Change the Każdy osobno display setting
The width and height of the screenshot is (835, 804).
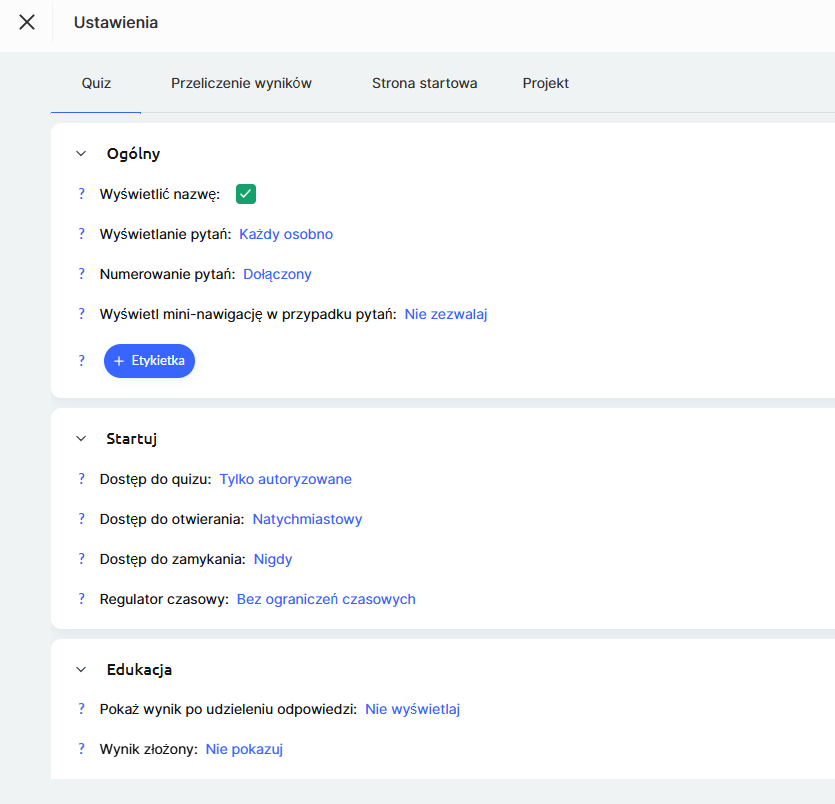286,234
